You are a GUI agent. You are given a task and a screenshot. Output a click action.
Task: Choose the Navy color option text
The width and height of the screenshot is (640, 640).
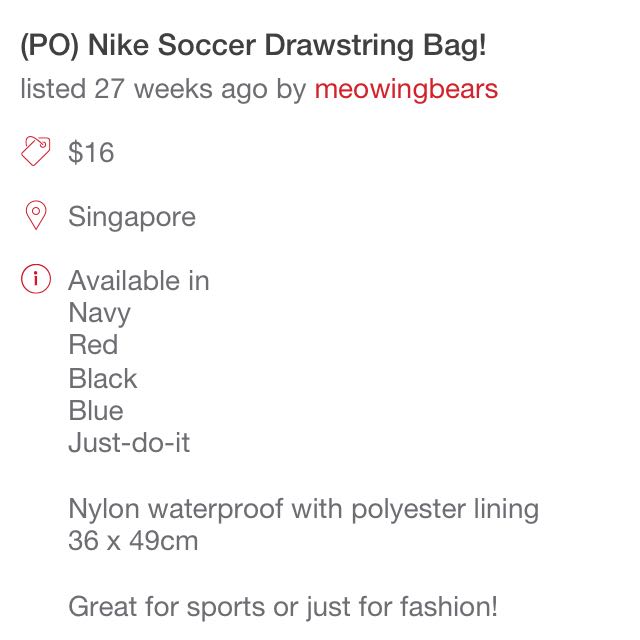click(100, 313)
